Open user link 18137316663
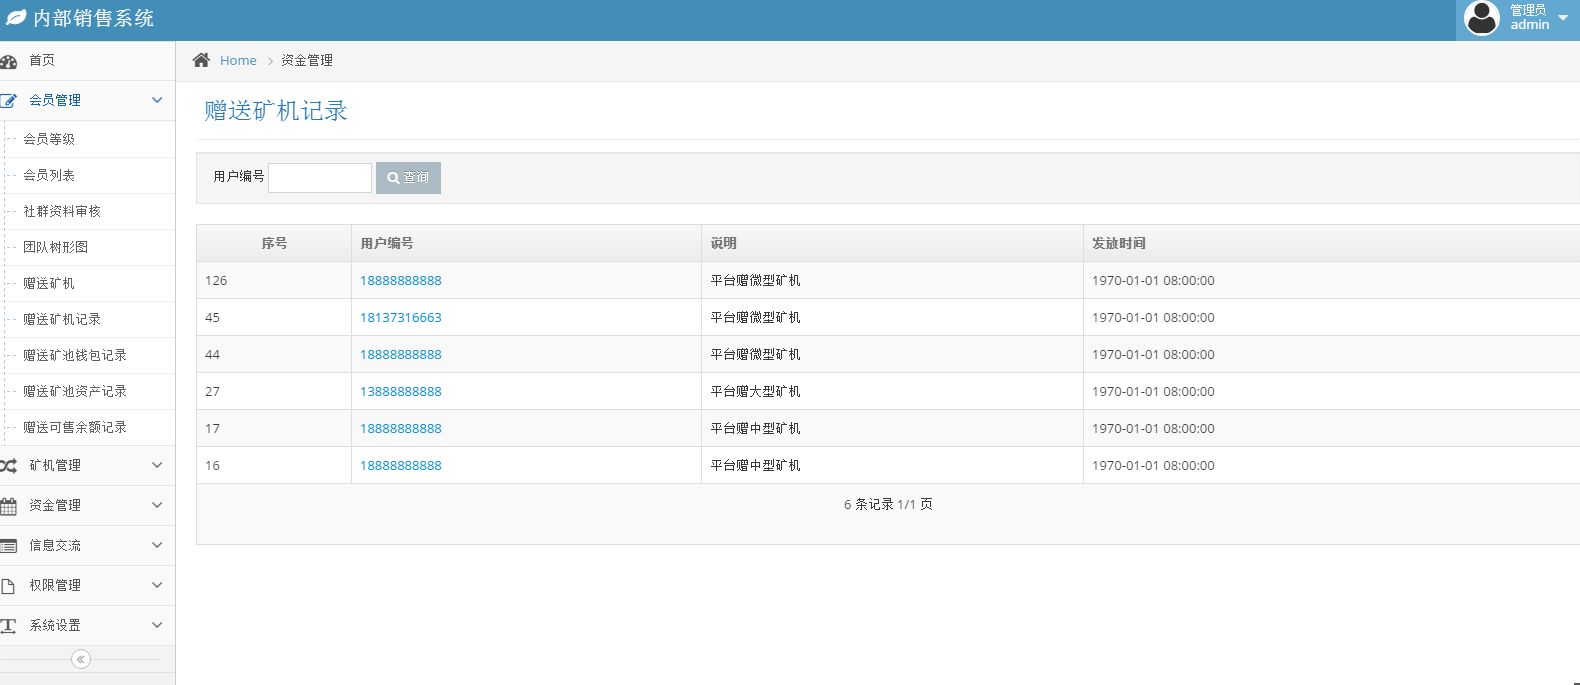Image resolution: width=1580 pixels, height=685 pixels. [400, 318]
